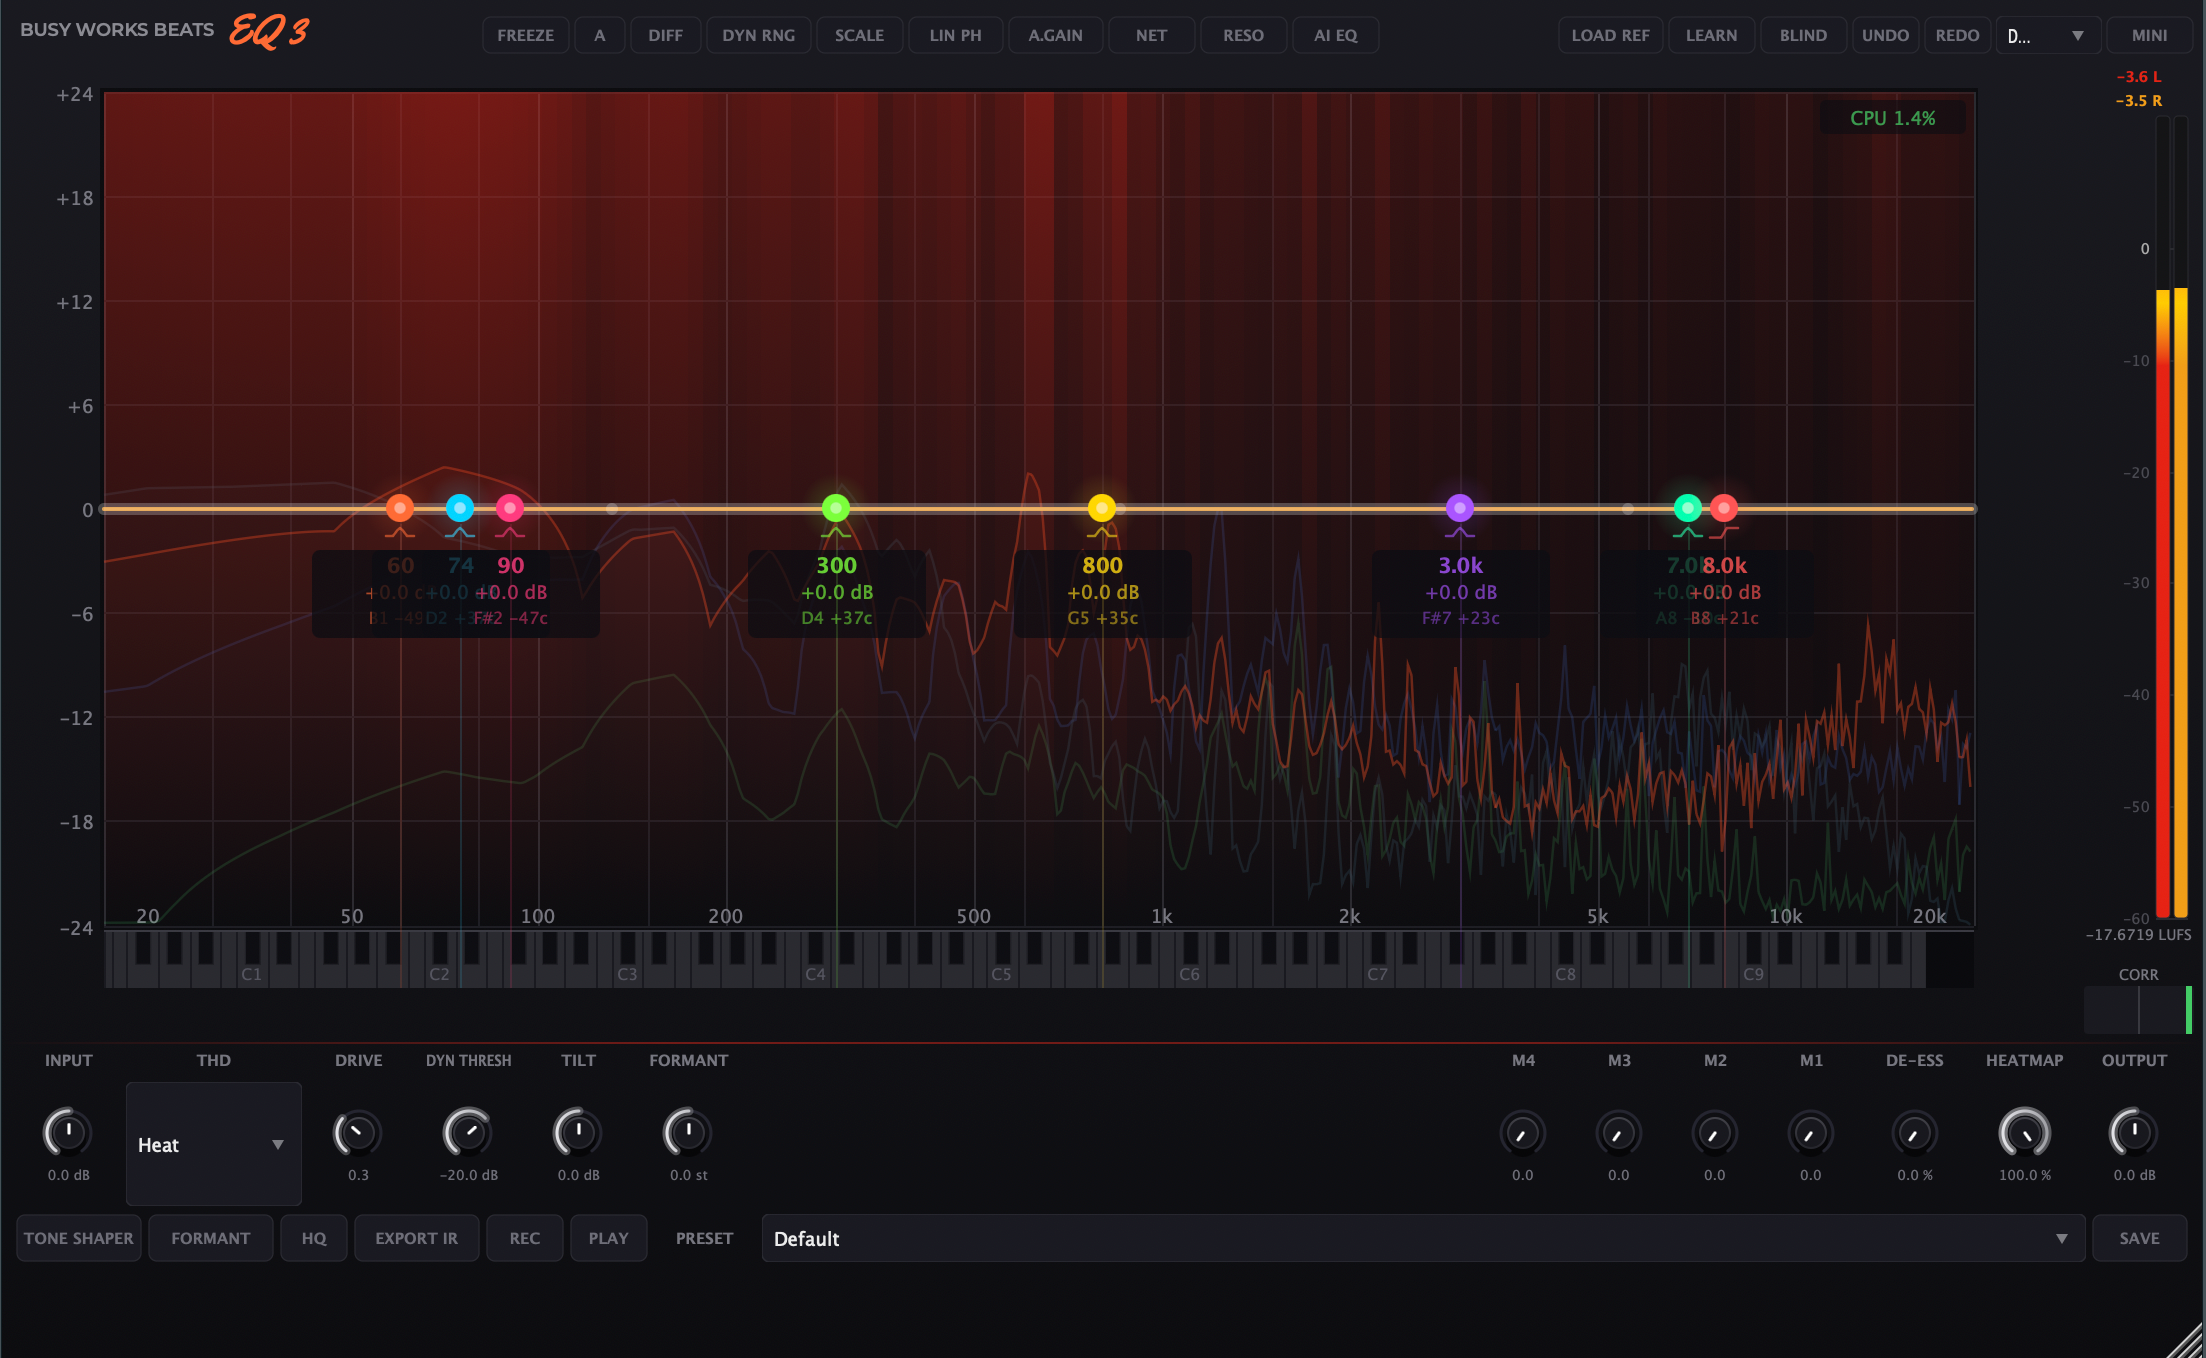The width and height of the screenshot is (2206, 1358).
Task: Open the dropdown beside REDO
Action: pos(2046,35)
